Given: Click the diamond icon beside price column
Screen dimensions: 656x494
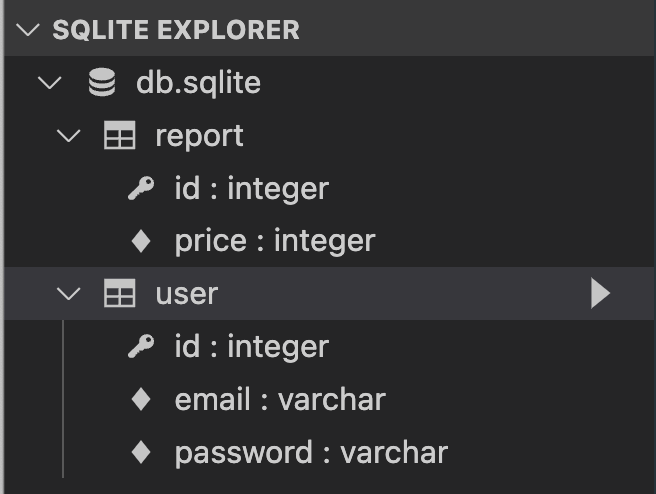Looking at the screenshot, I should coord(141,241).
